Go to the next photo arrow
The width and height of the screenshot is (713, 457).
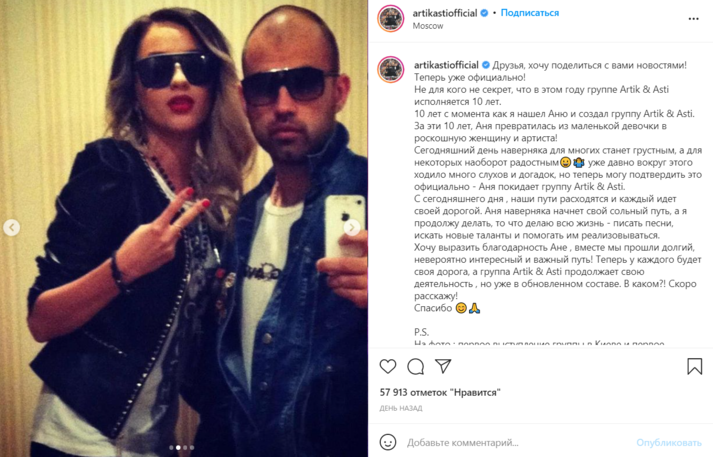352,227
